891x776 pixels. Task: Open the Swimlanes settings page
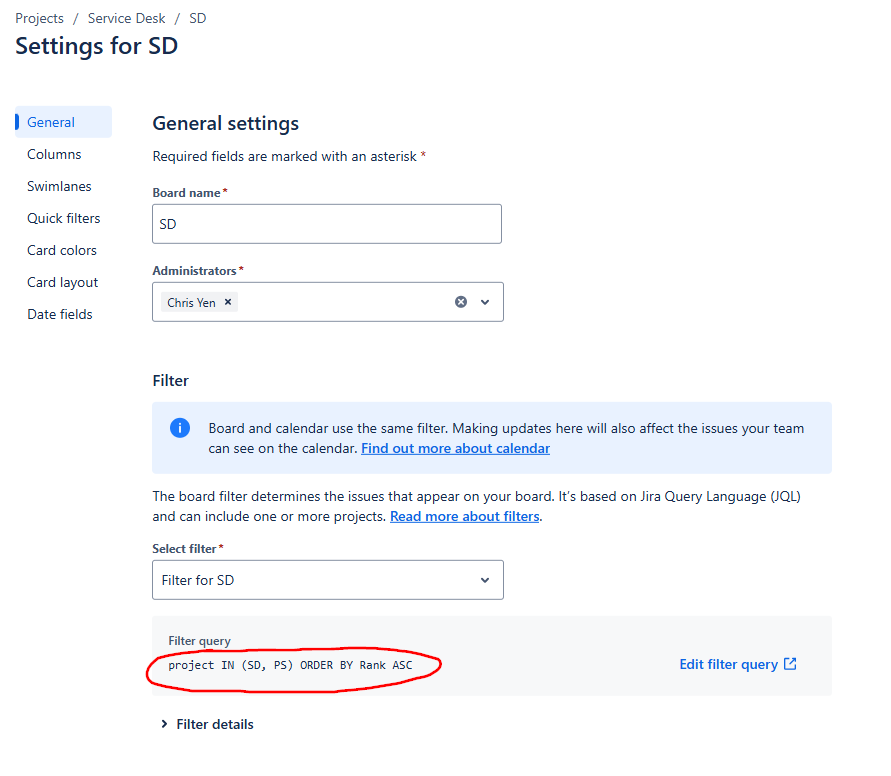click(x=59, y=185)
